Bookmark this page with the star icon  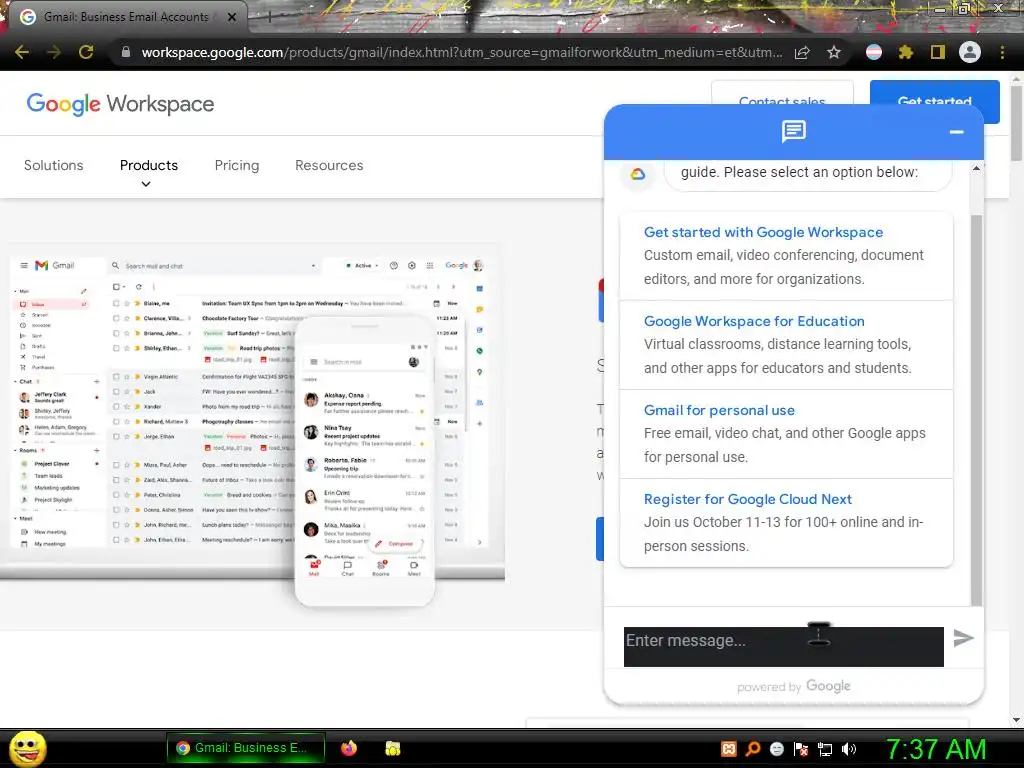click(834, 52)
